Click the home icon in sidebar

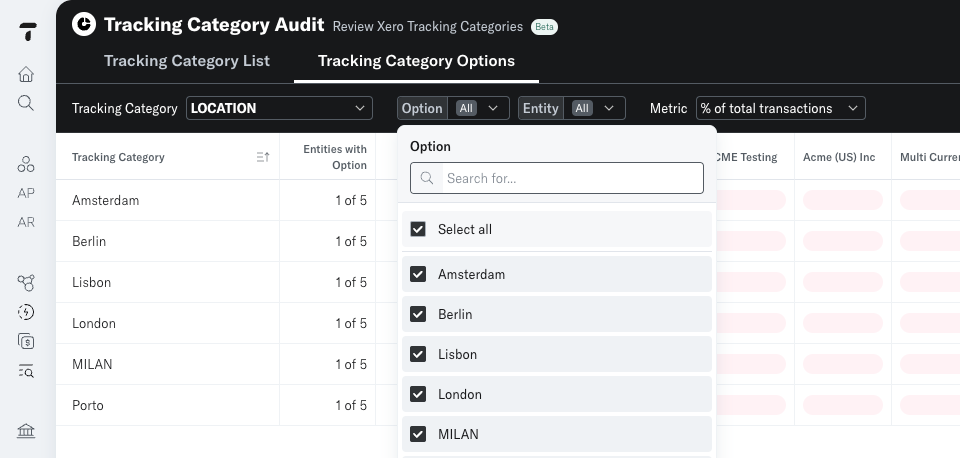click(x=26, y=74)
